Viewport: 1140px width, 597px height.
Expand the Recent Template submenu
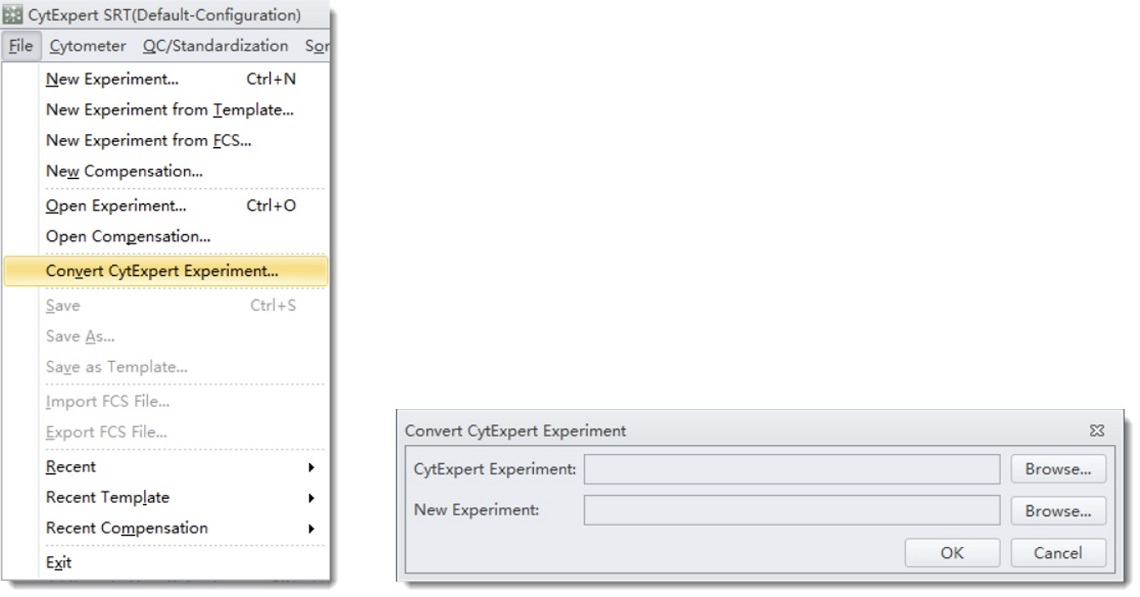coord(166,497)
